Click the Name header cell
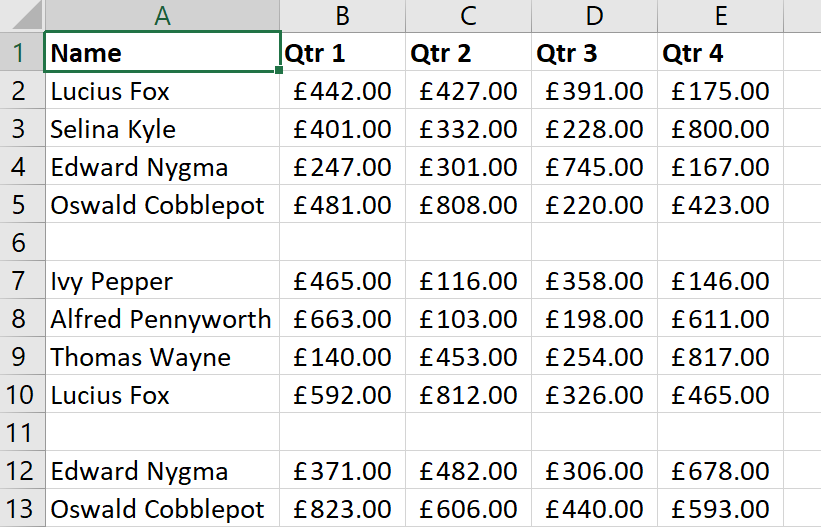Viewport: 821px width, 527px height. click(x=162, y=52)
